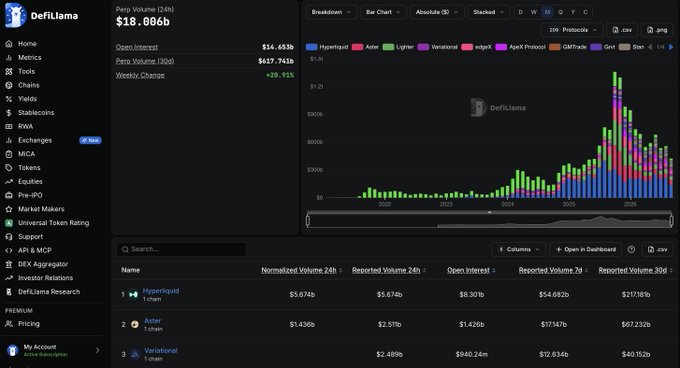Click the New badge beside Exchanges
This screenshot has width=680, height=368.
90,140
